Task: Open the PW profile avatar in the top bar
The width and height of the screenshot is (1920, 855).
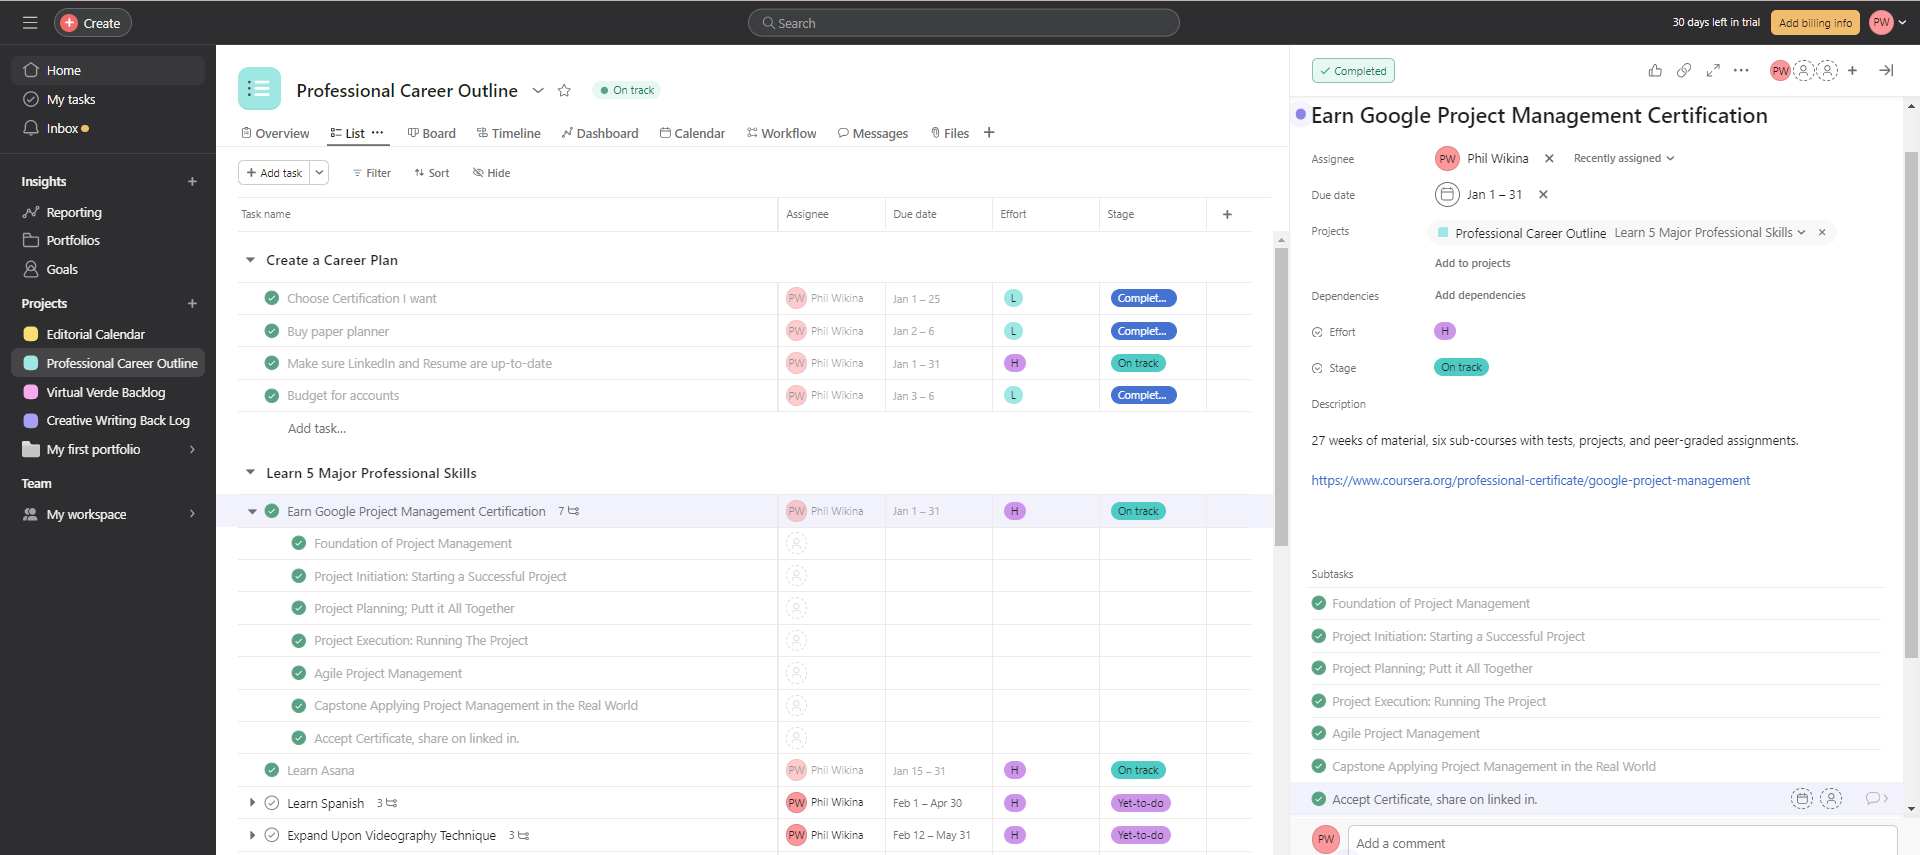Action: tap(1881, 22)
